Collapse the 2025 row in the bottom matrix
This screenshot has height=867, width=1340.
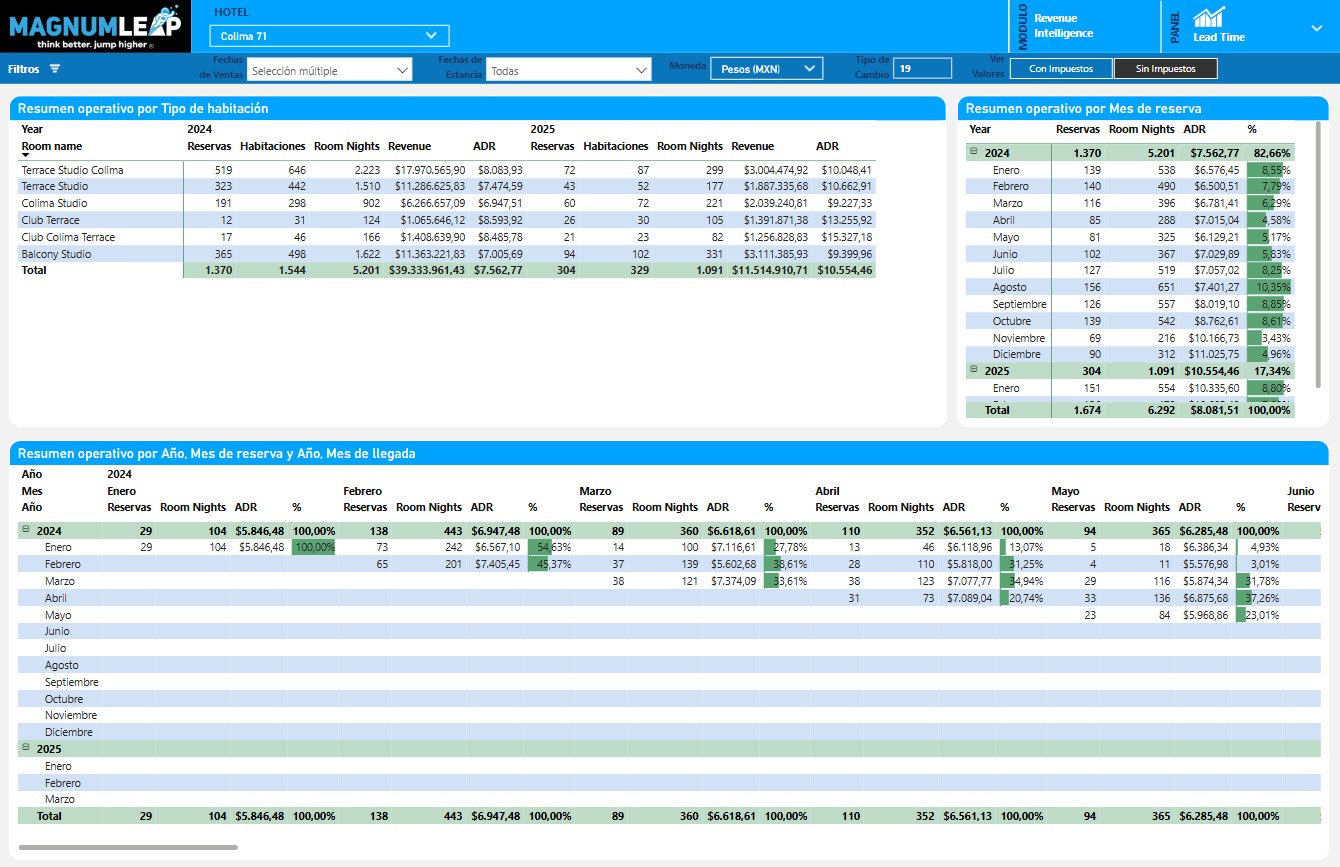(26, 748)
